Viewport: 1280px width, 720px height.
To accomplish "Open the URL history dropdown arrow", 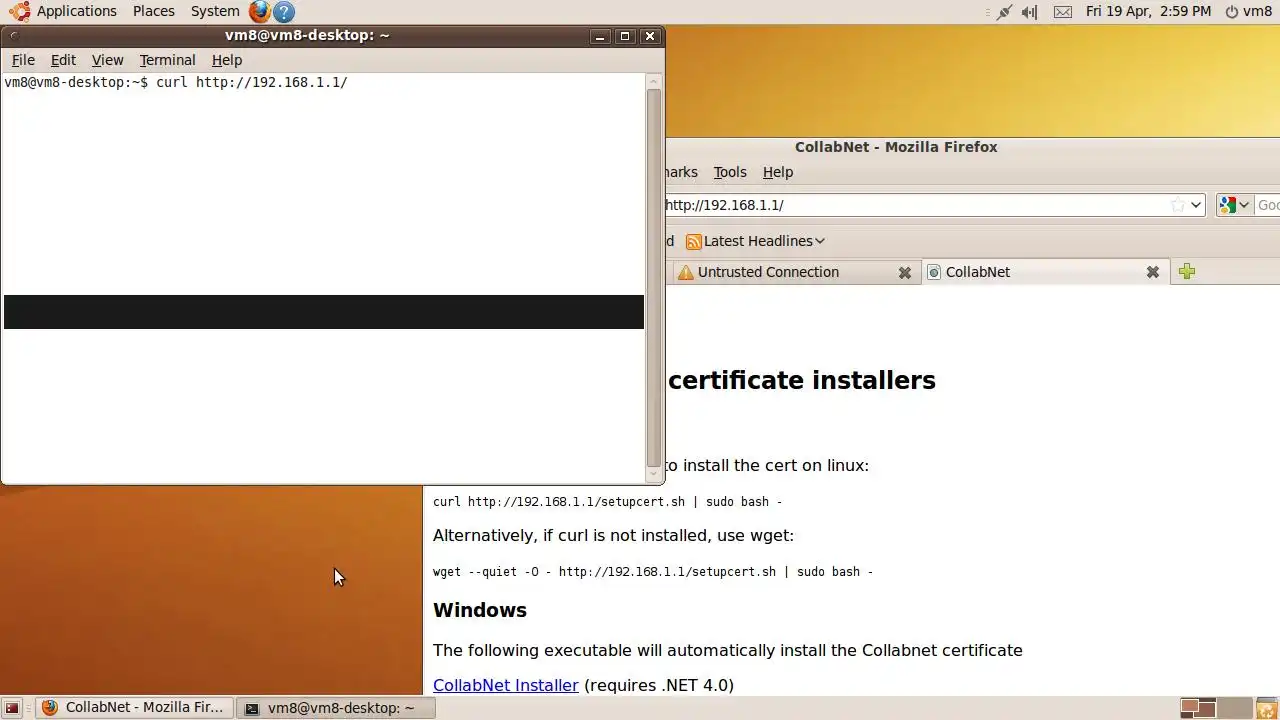I will tap(1196, 205).
